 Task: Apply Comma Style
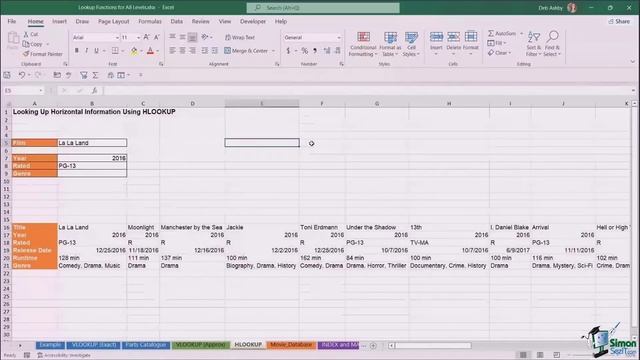315,51
